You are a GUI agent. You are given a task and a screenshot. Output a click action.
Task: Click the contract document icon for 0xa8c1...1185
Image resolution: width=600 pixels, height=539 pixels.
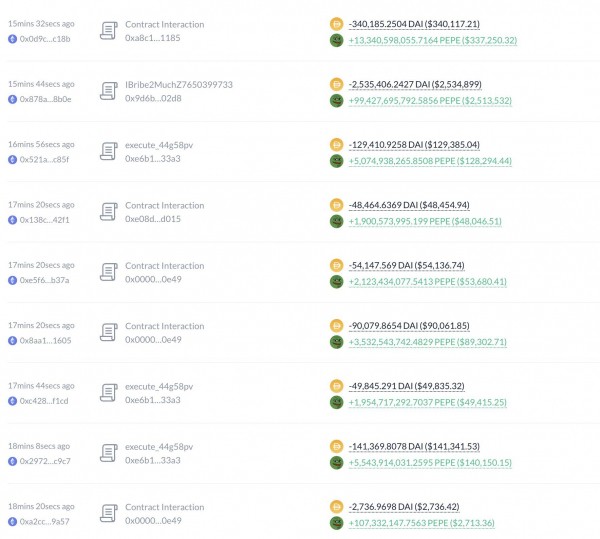click(108, 30)
